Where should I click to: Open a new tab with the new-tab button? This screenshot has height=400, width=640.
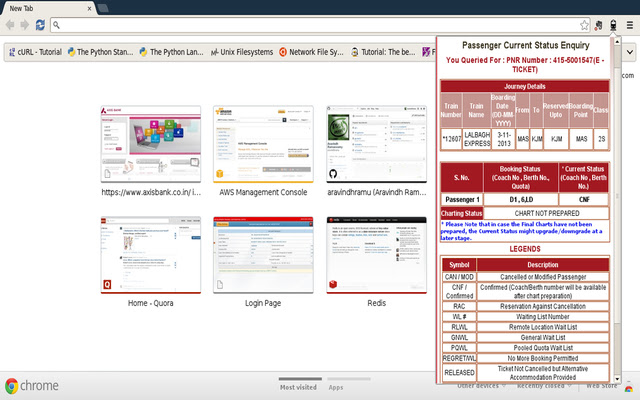(x=103, y=8)
